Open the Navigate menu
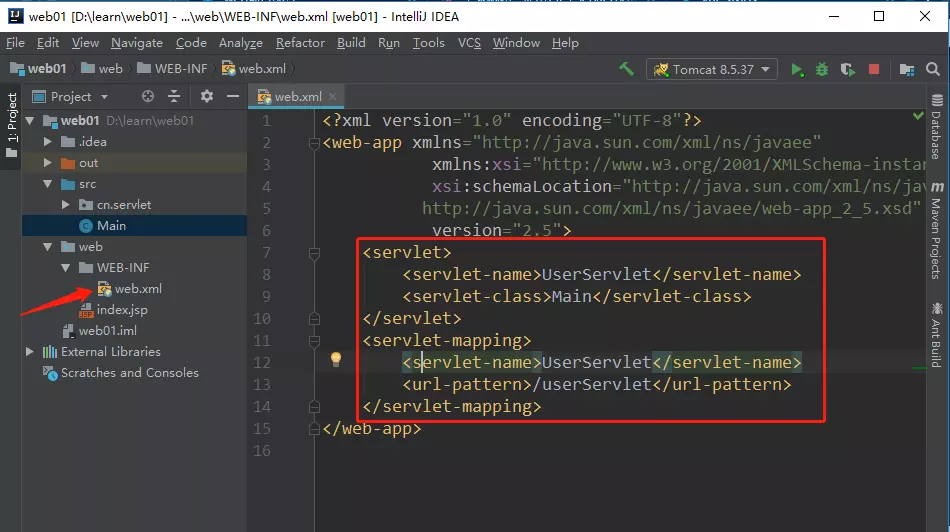 (x=137, y=43)
